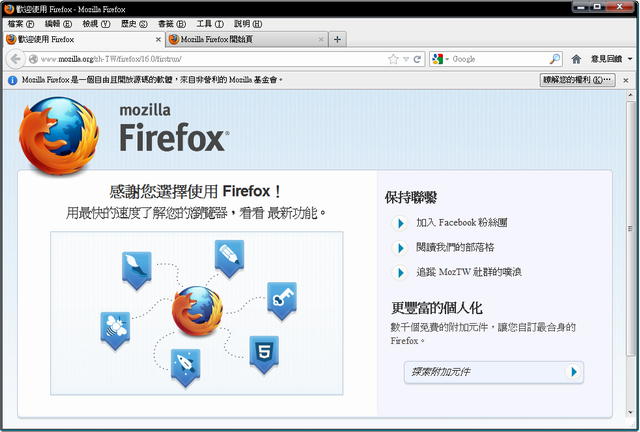
Task: Click the back arrow navigation button
Action: (17, 59)
